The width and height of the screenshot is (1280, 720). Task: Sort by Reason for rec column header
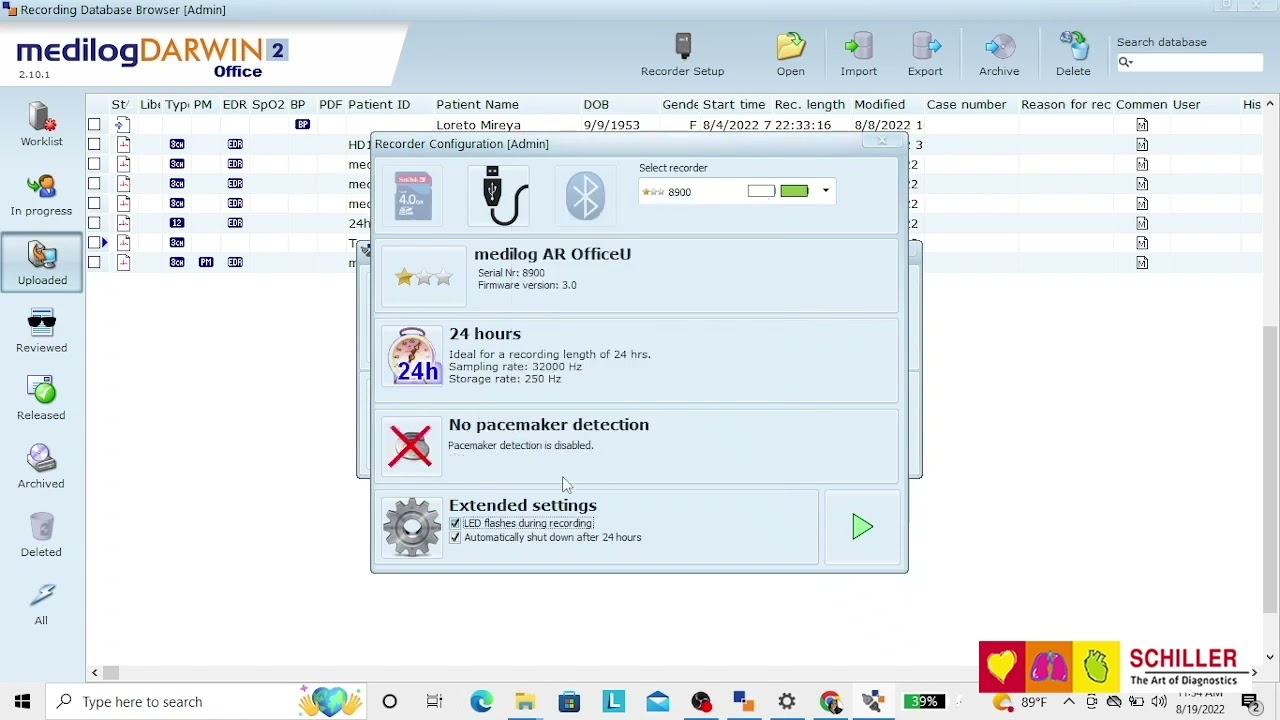[1065, 104]
